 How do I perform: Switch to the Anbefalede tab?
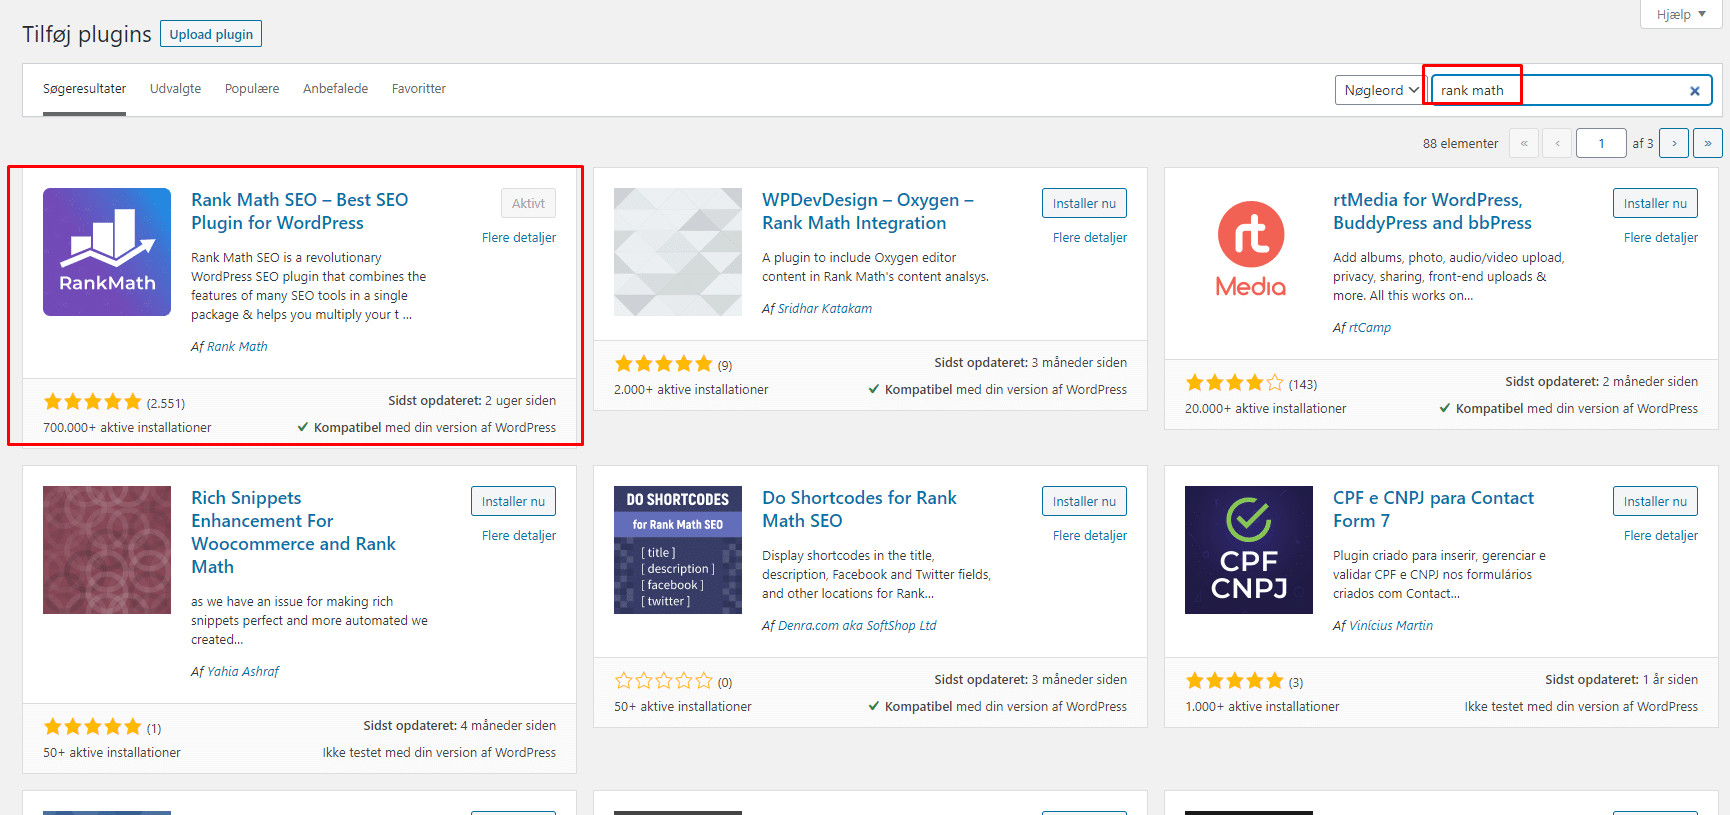point(335,89)
